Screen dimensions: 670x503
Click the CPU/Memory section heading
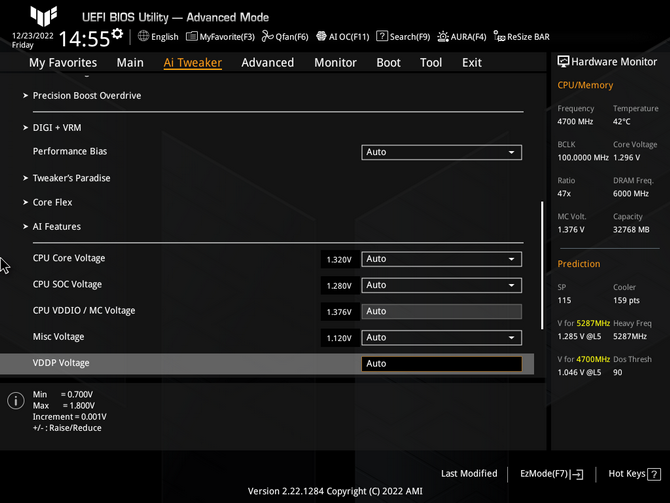coord(585,85)
